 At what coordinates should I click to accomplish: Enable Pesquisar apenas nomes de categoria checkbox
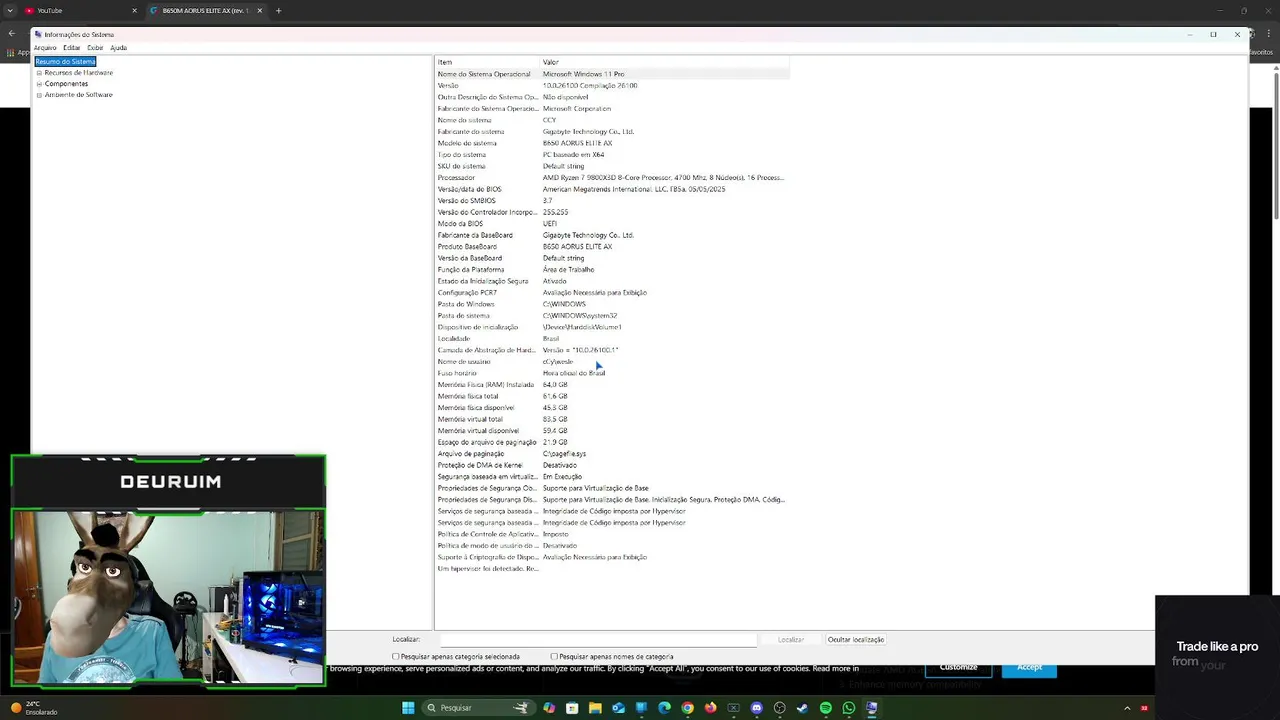tap(554, 657)
